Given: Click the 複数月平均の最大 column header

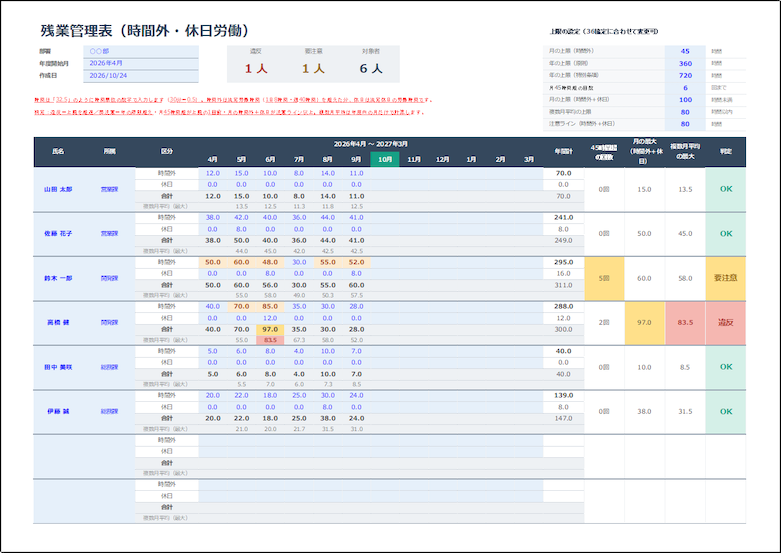Looking at the screenshot, I should click(x=685, y=151).
